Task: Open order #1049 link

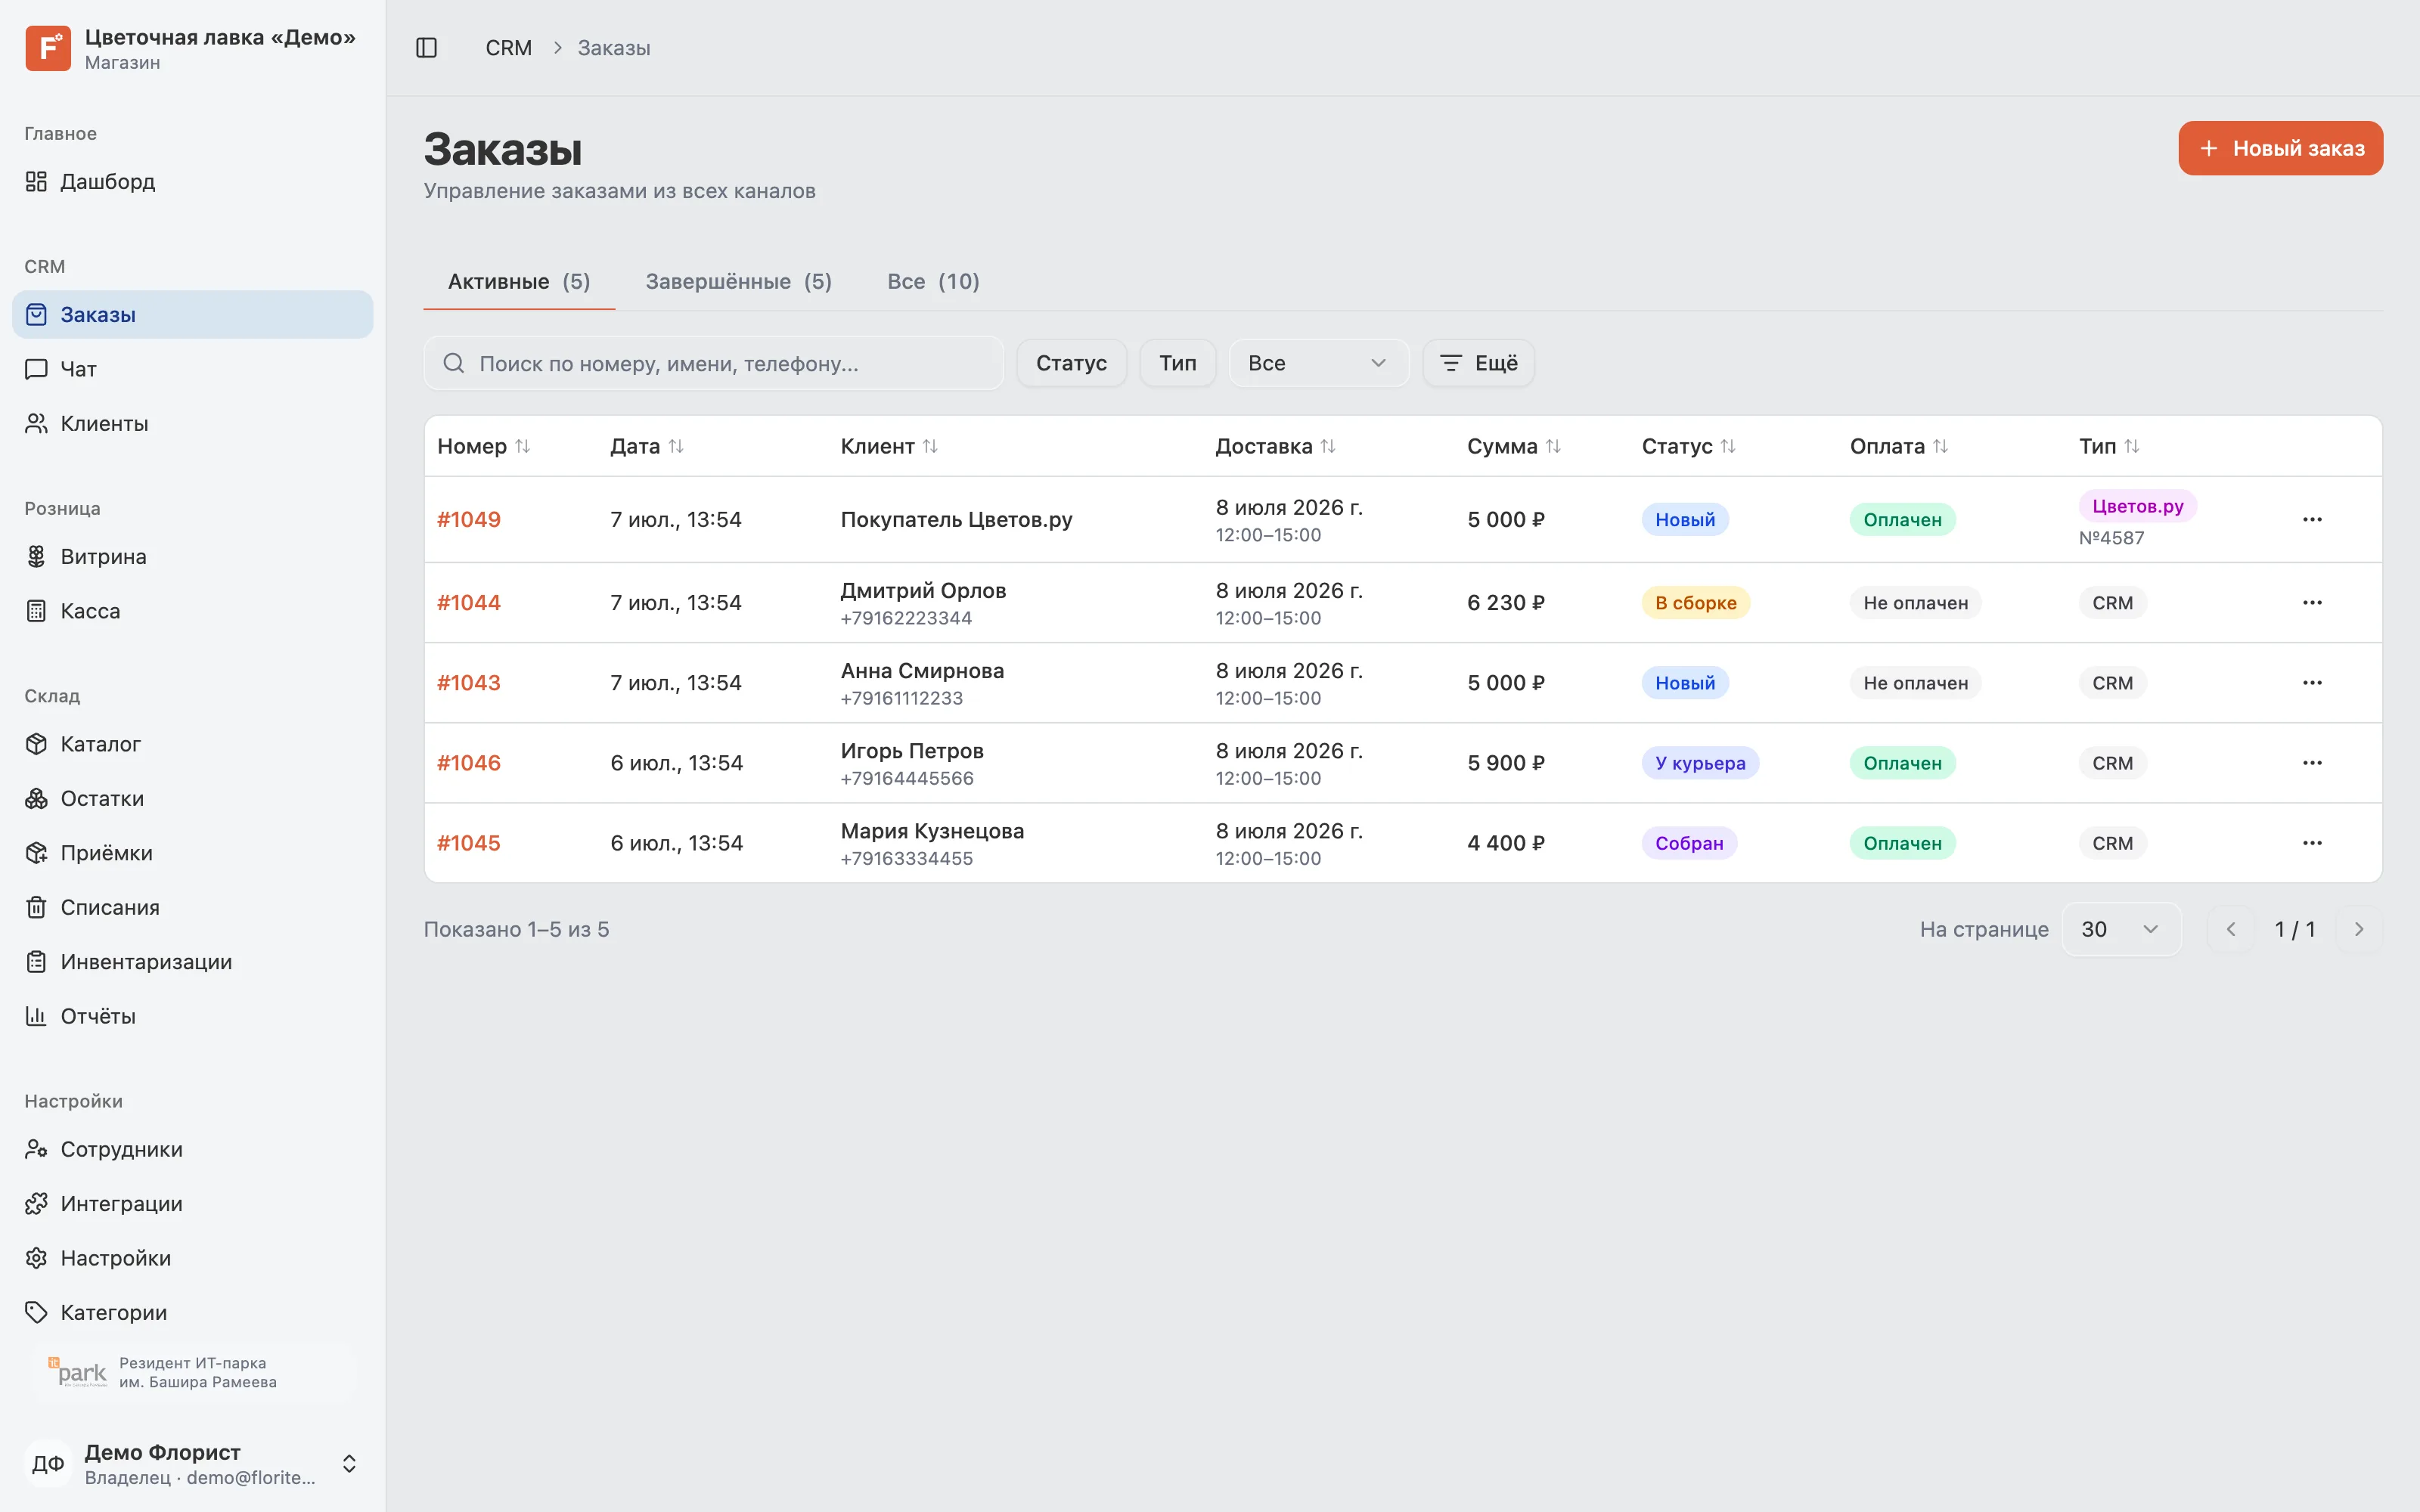Action: tap(468, 519)
